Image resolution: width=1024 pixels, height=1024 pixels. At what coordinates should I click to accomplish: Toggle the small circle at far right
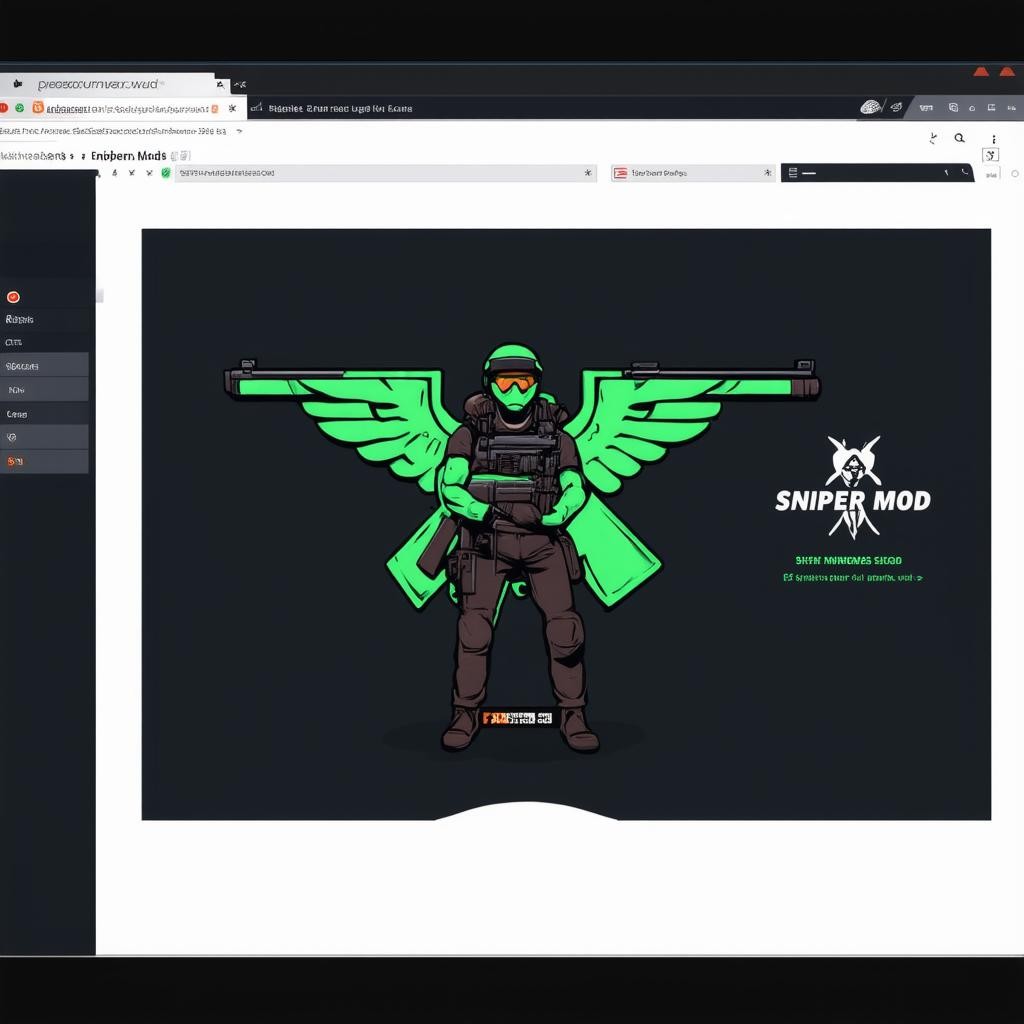[1015, 174]
